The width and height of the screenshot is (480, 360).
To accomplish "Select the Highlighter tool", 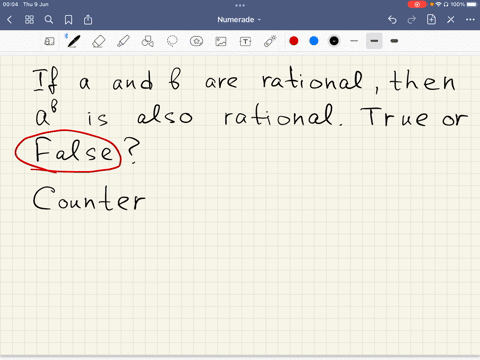I will (x=123, y=41).
